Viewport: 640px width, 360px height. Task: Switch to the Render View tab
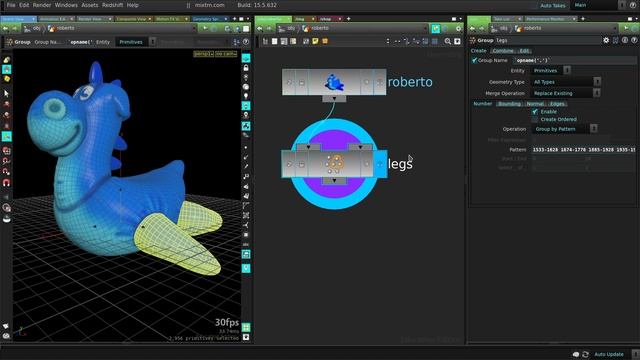click(95, 19)
